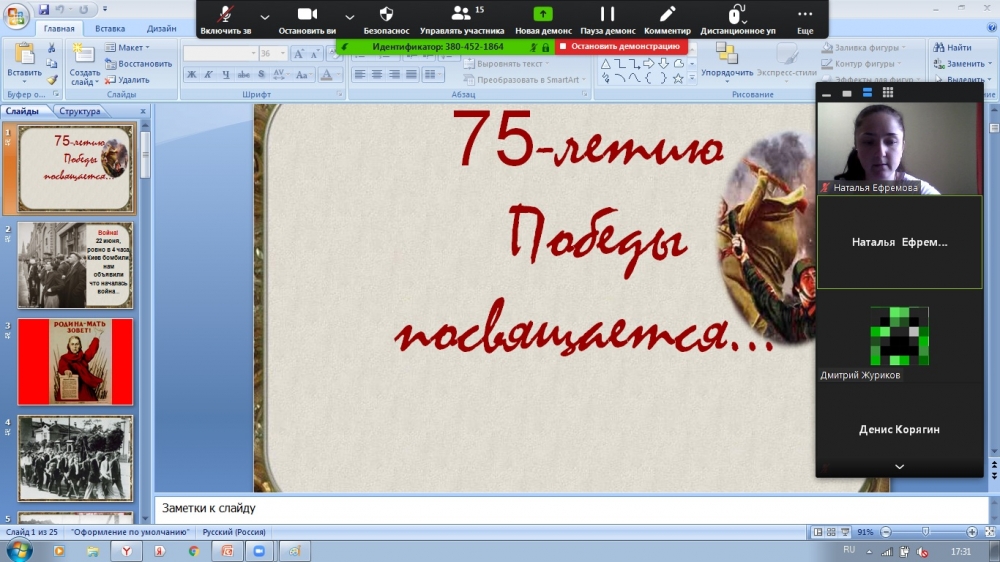Click Остановить демонстрацию button
1000x562 pixels.
click(621, 47)
